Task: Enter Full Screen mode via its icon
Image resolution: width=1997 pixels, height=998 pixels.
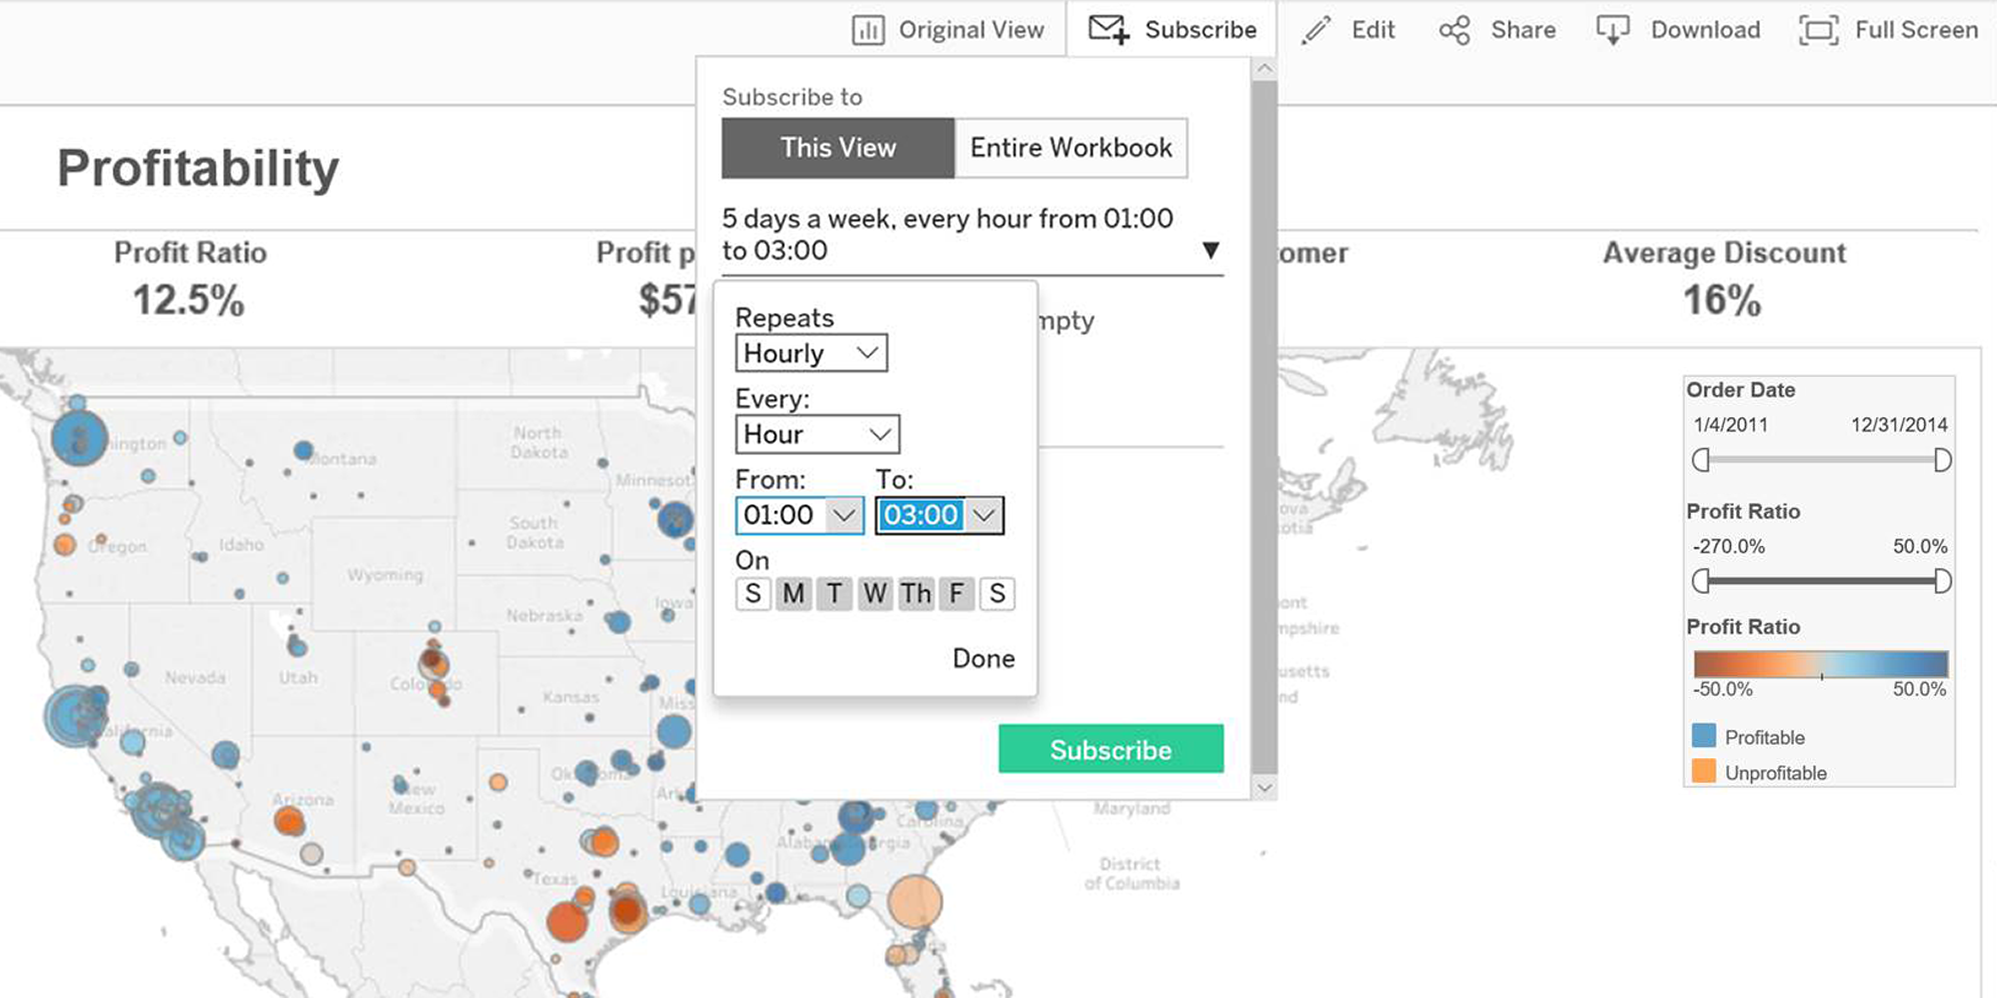Action: click(x=1817, y=29)
